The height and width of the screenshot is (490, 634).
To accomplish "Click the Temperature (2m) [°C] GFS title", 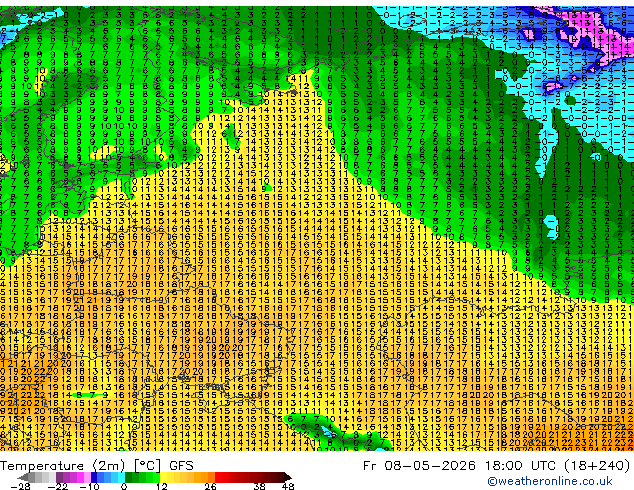I will (97, 466).
